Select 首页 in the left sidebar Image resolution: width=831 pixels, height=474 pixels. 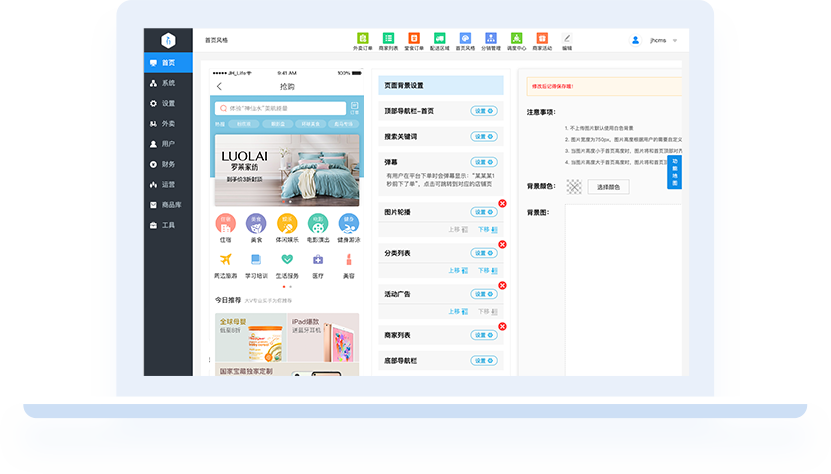pos(168,62)
